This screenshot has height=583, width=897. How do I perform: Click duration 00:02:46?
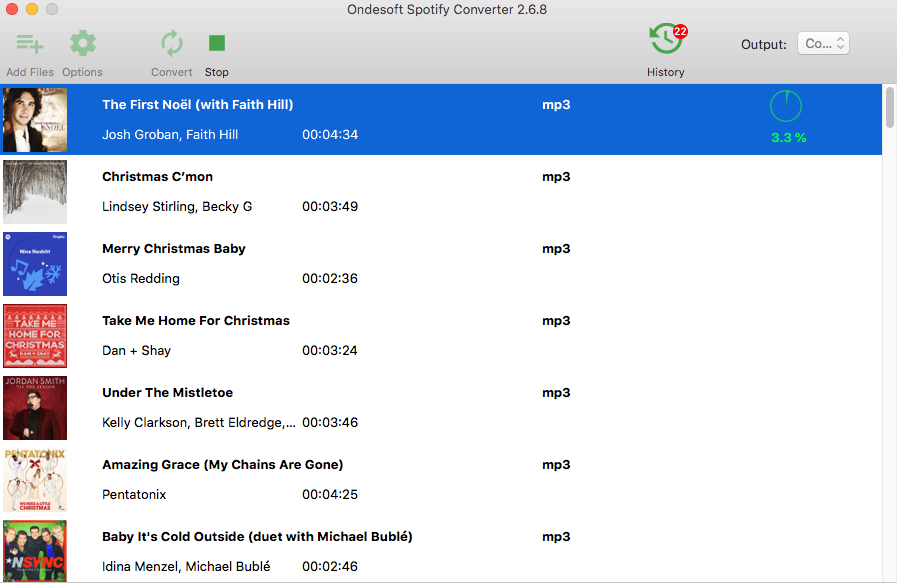click(330, 566)
